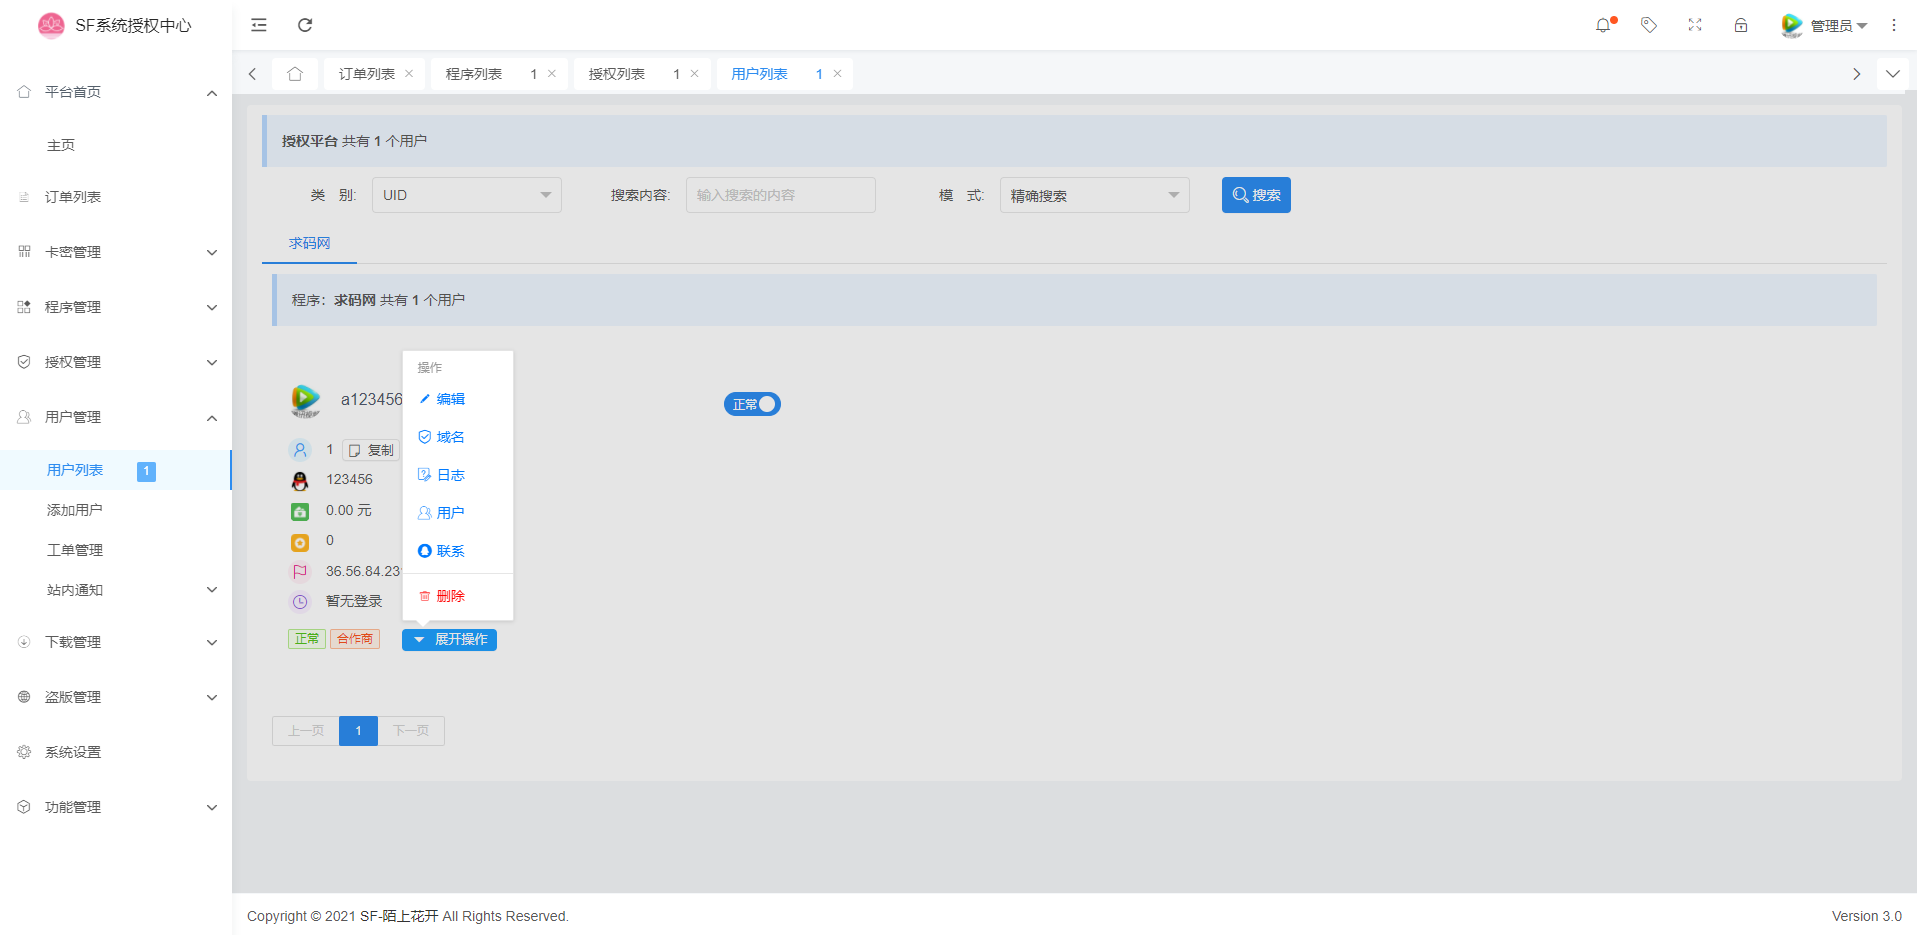The image size is (1917, 935).
Task: Click the tag icon in header
Action: point(1649,25)
